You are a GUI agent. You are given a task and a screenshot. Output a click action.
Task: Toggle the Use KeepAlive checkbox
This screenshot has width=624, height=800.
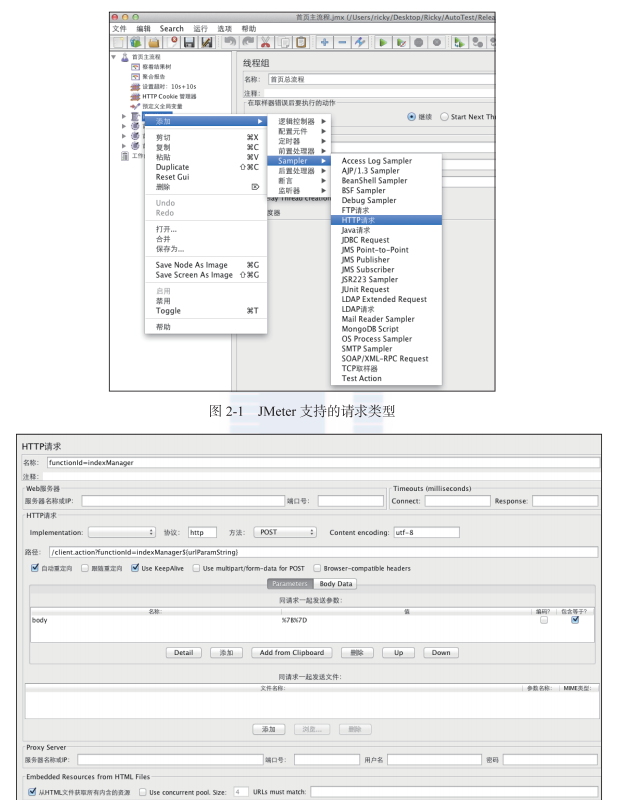pos(135,568)
